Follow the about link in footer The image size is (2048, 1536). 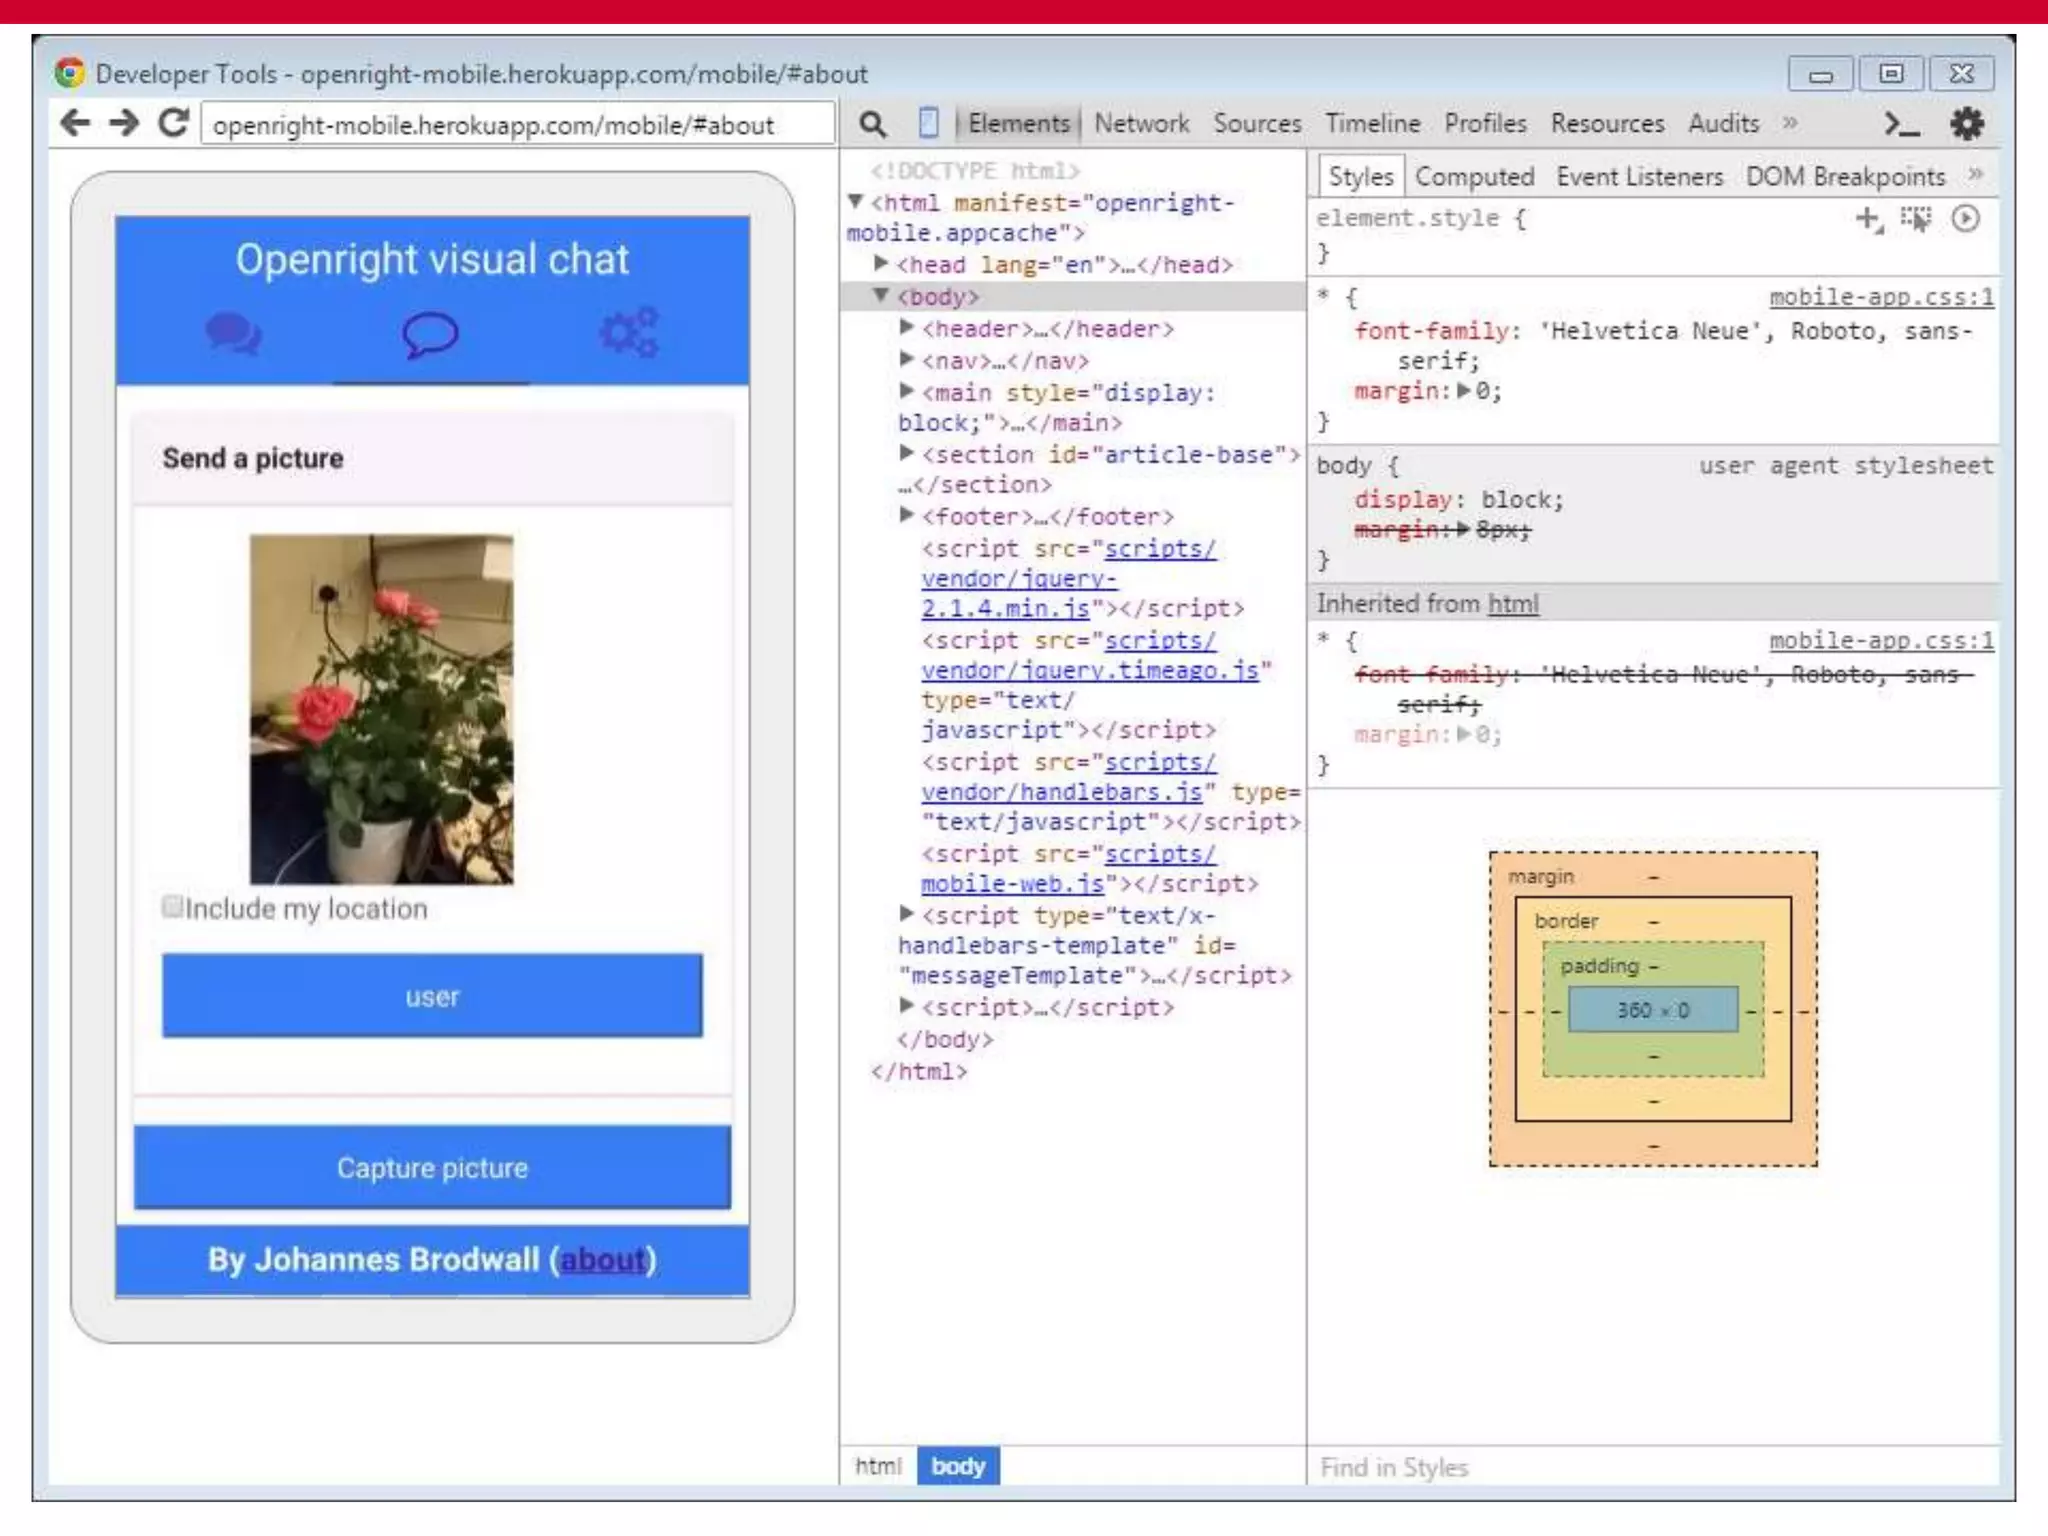603,1260
